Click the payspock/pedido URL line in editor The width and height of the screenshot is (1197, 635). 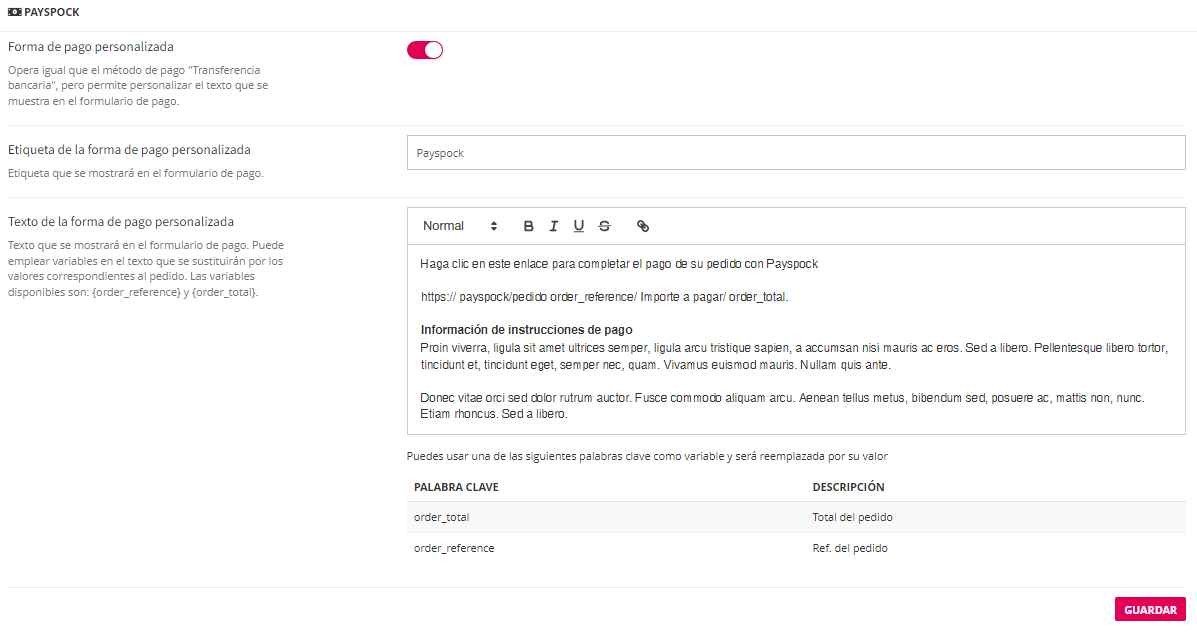click(604, 297)
